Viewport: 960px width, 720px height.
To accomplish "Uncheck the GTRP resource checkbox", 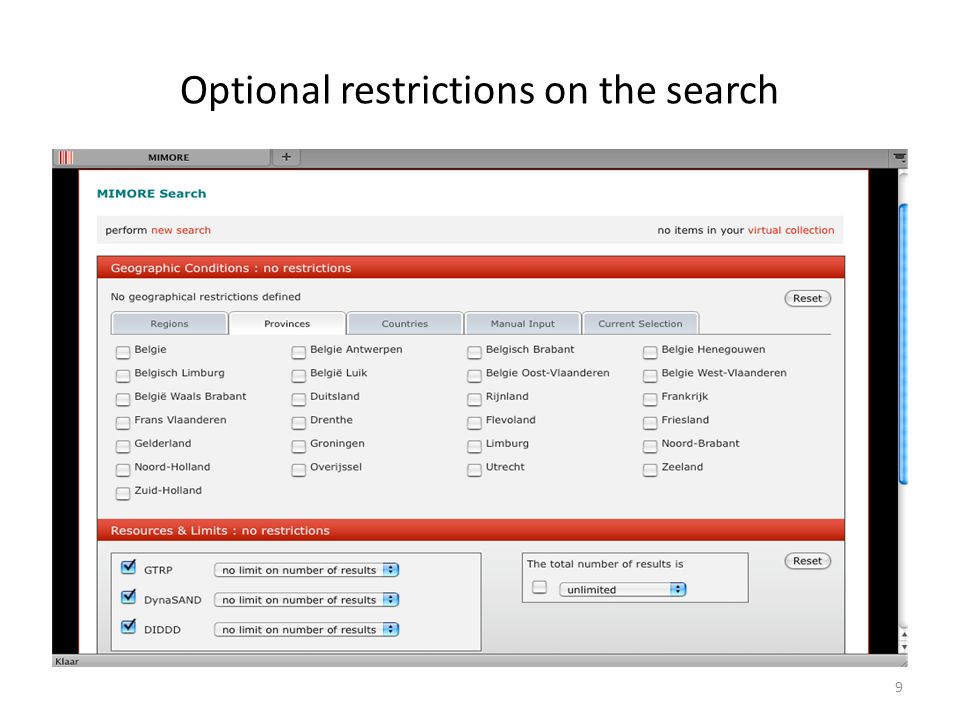I will (x=129, y=567).
